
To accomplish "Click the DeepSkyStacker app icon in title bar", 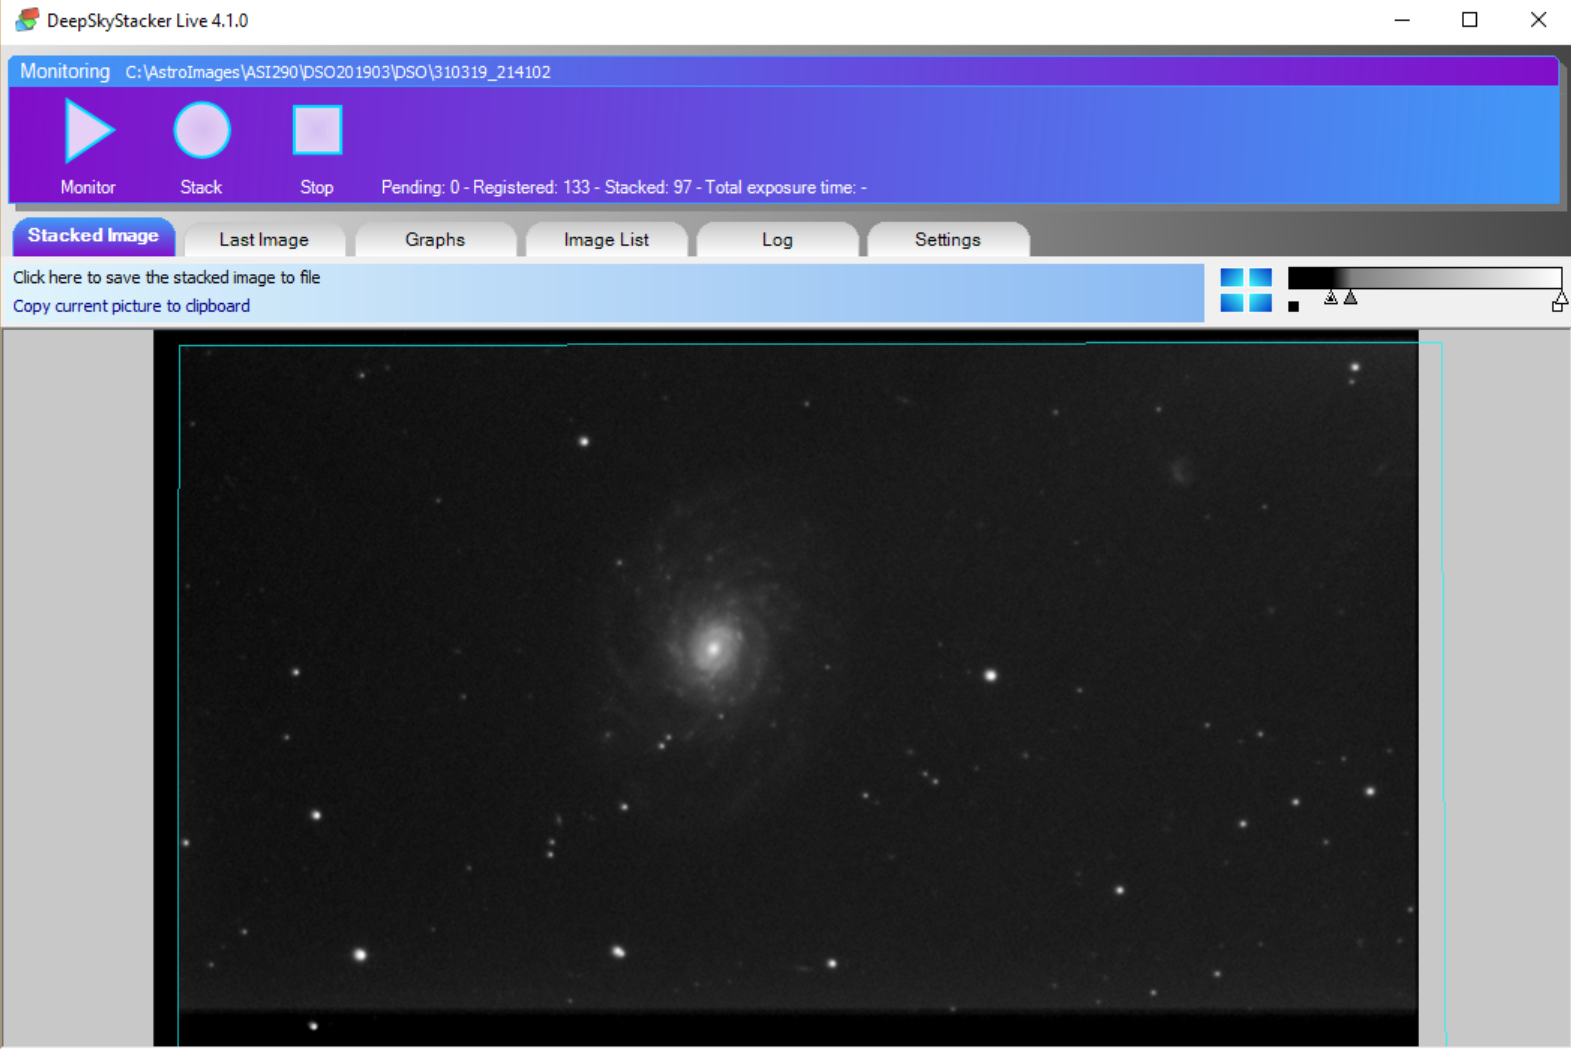I will pyautogui.click(x=26, y=20).
